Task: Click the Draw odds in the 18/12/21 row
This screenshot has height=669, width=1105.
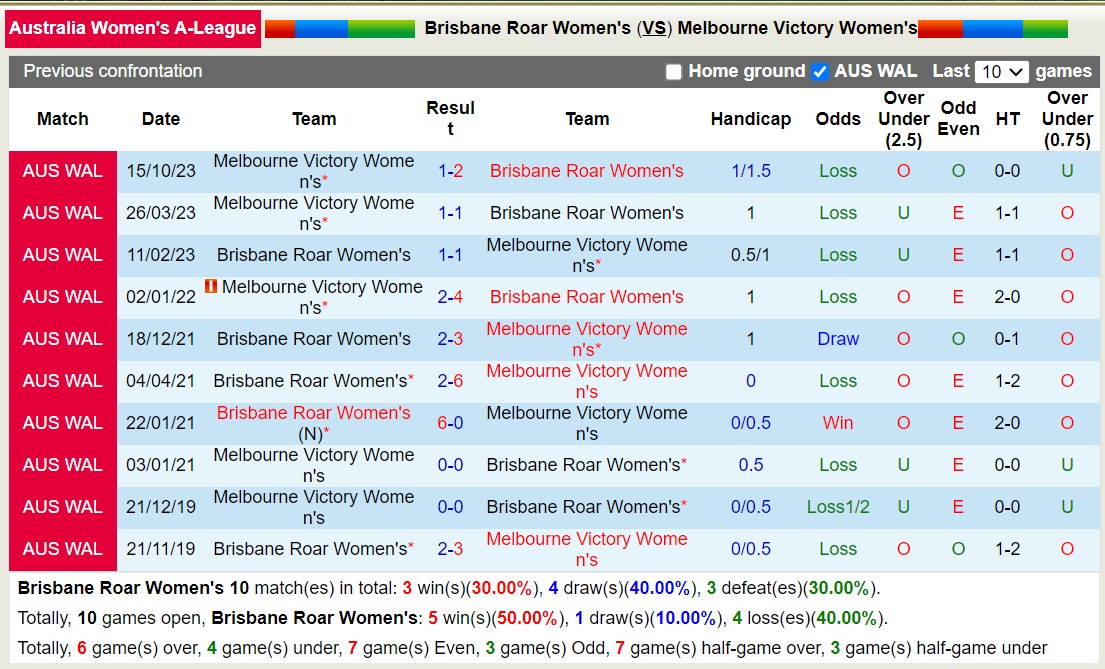Action: click(837, 339)
